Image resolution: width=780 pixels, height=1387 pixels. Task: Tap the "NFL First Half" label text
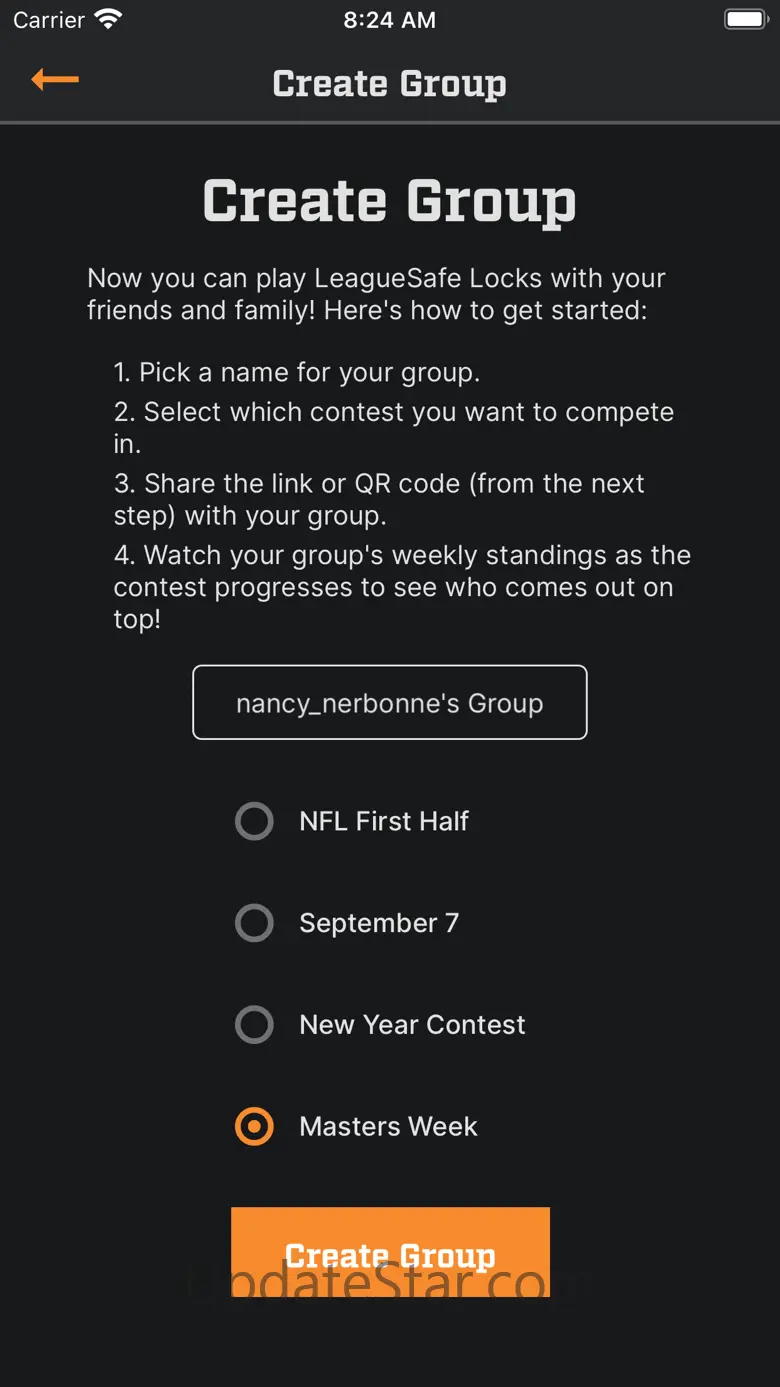(x=384, y=822)
